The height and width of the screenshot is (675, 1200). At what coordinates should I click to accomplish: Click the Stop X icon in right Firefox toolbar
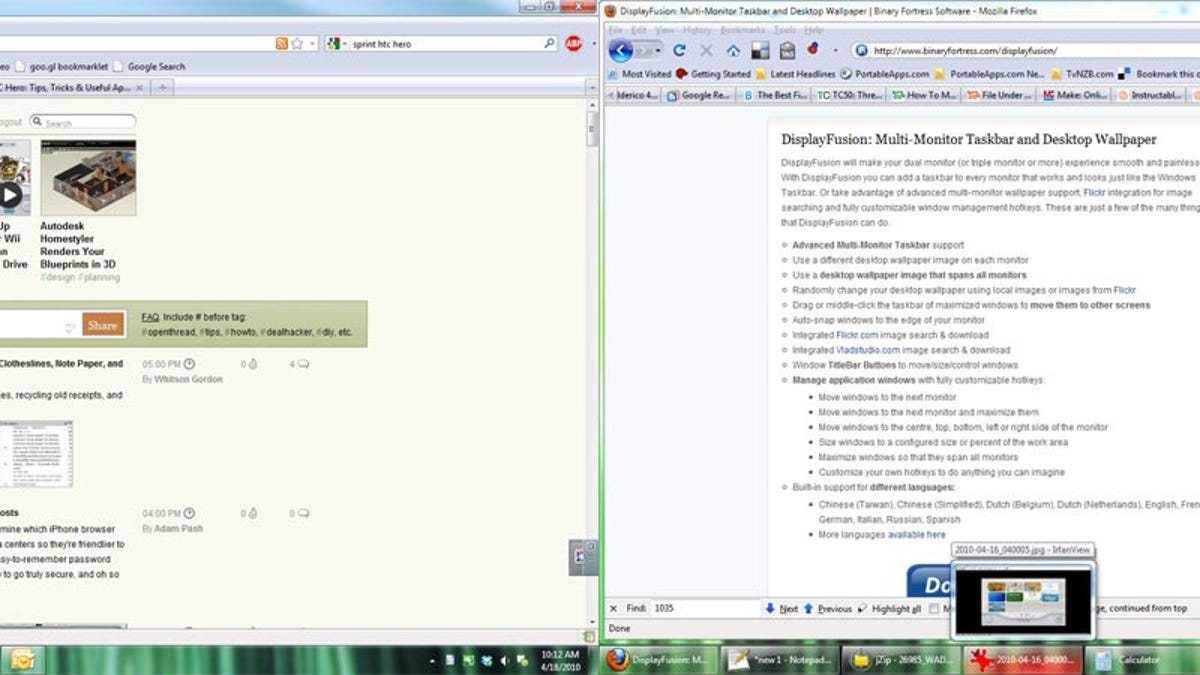(x=706, y=50)
